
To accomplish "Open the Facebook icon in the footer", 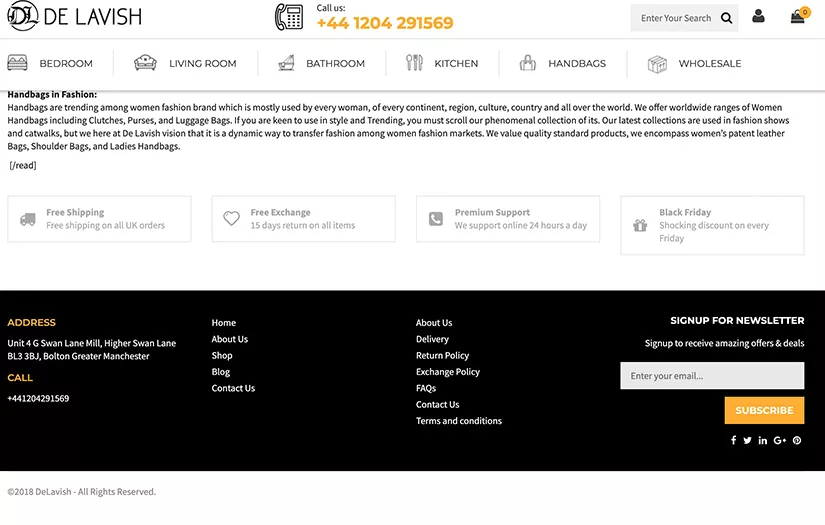I will coord(733,440).
